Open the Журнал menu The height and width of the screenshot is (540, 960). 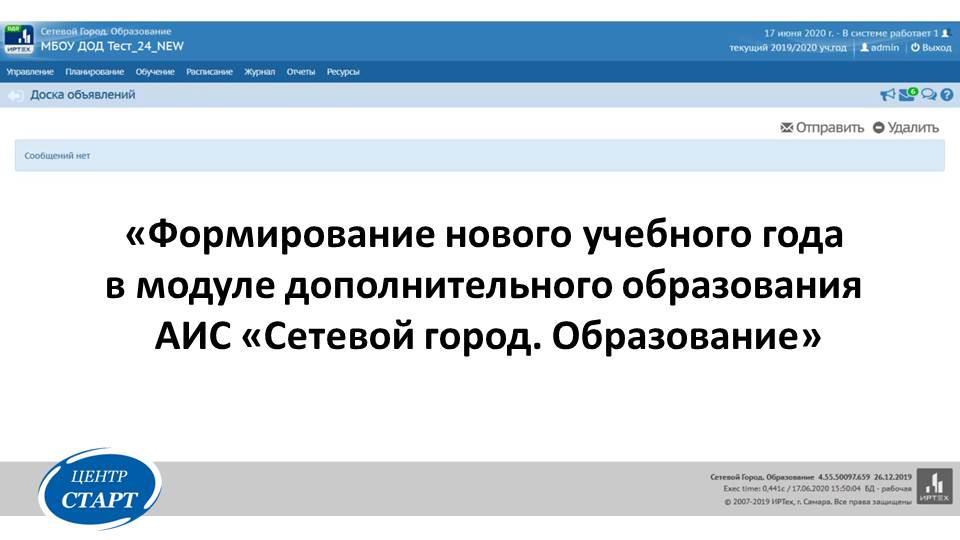tap(260, 72)
